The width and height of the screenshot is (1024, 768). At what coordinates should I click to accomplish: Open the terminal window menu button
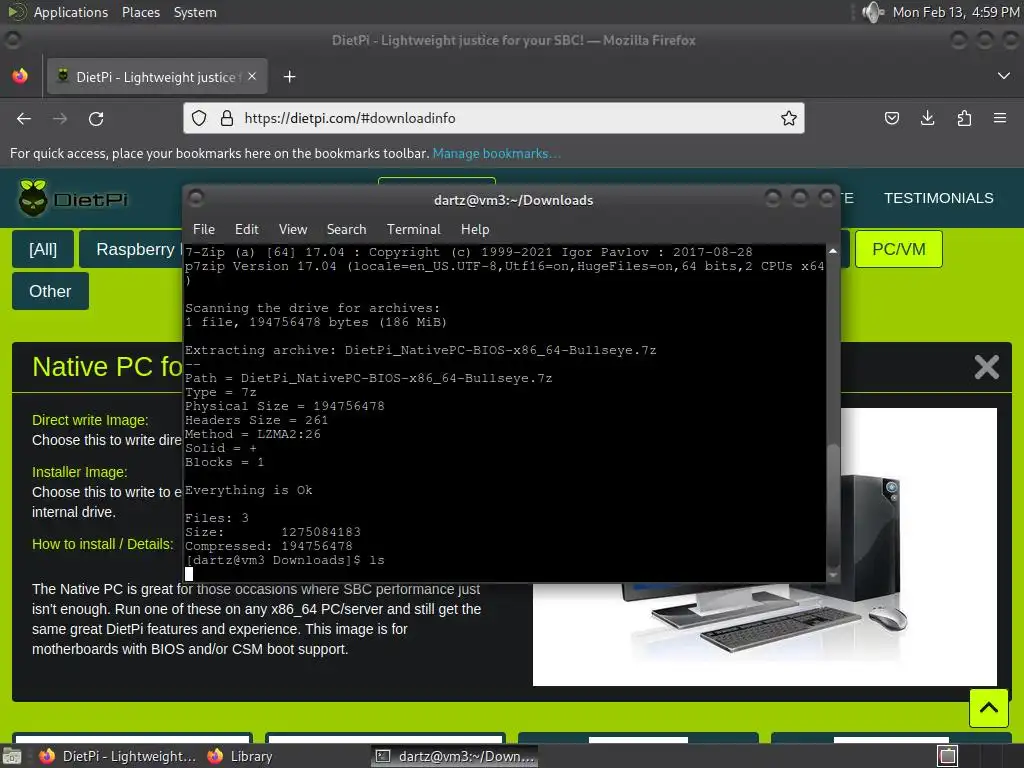click(x=196, y=198)
